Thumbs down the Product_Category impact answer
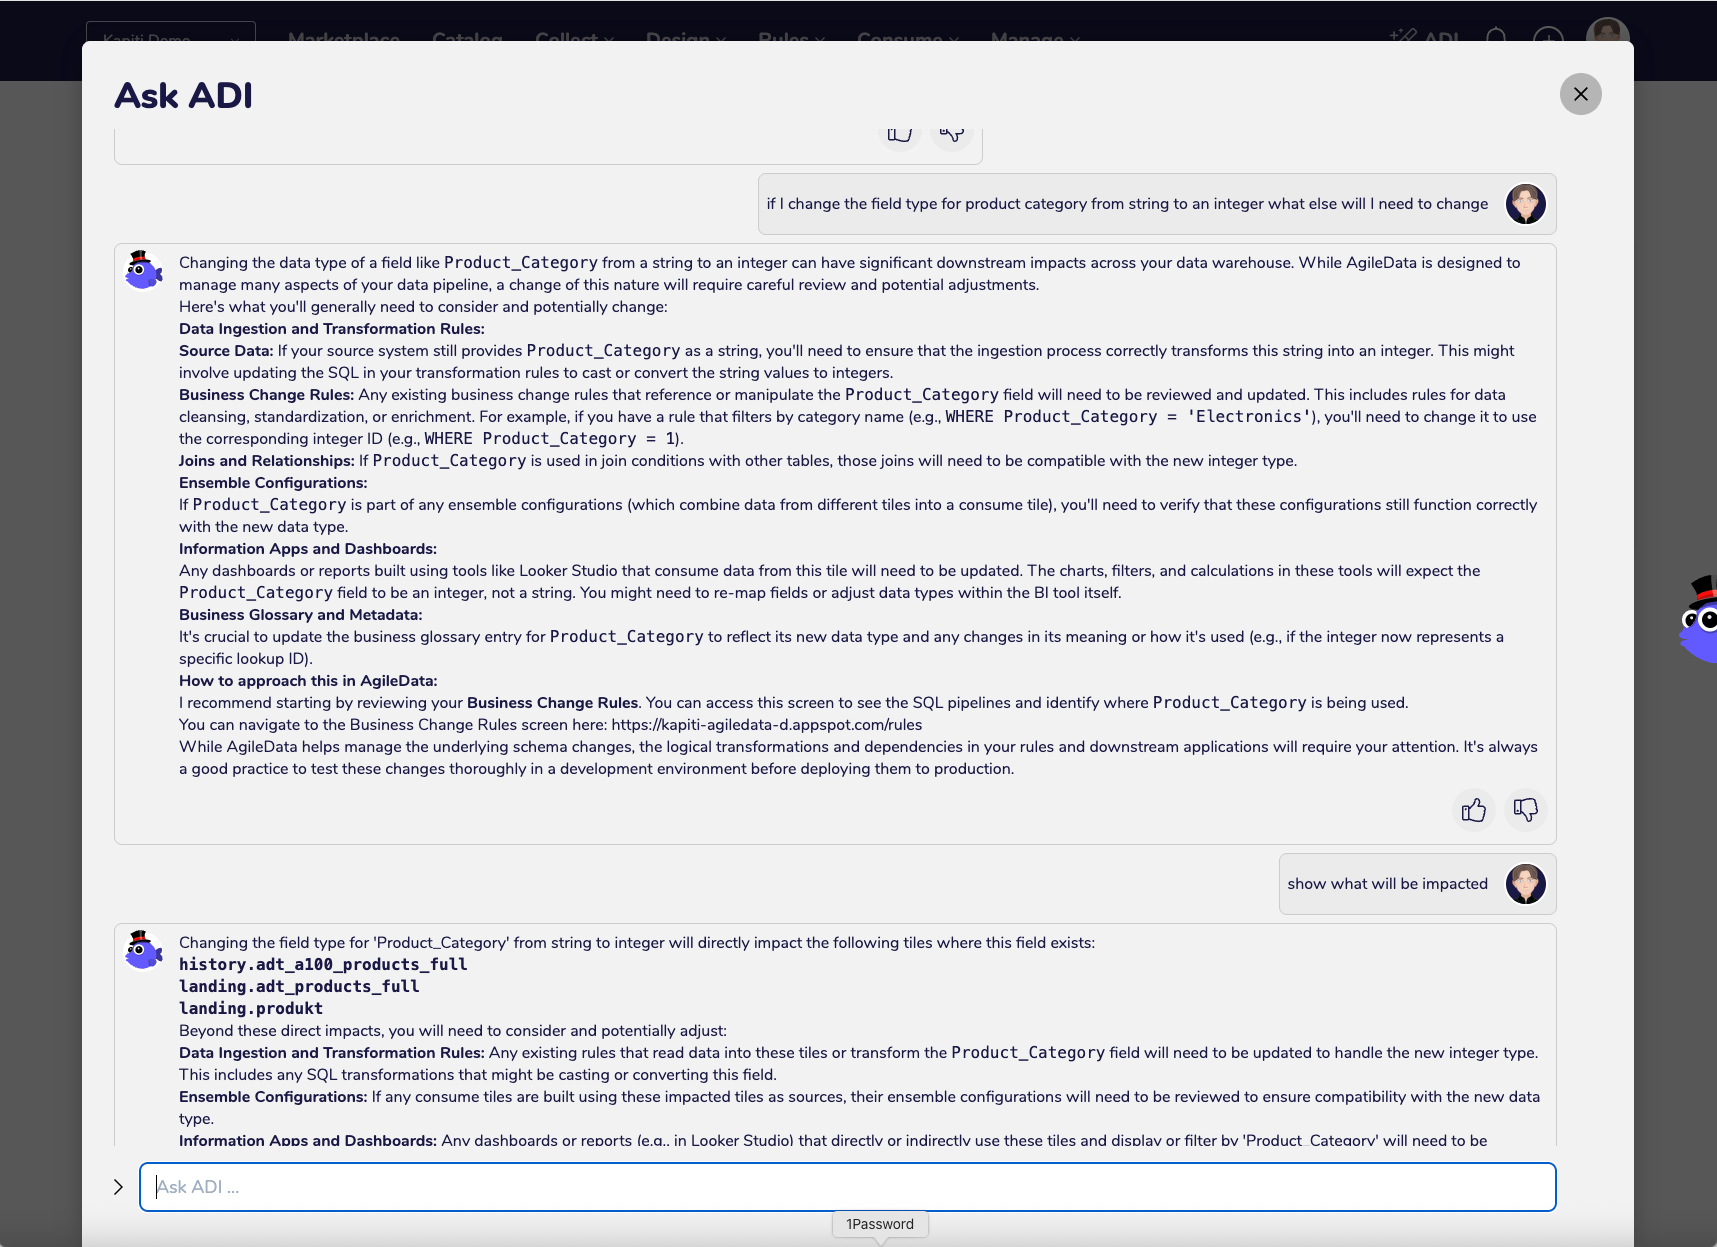This screenshot has height=1247, width=1717. [1526, 810]
